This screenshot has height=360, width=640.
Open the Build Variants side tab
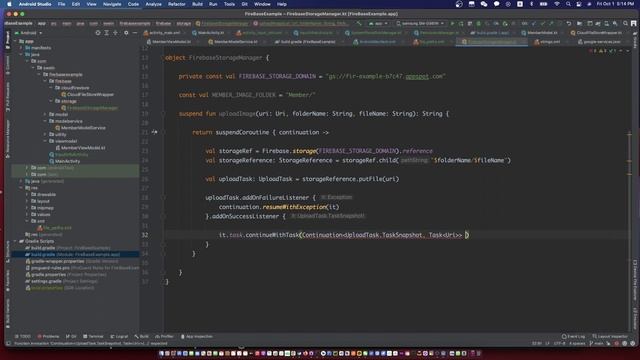(x=8, y=313)
